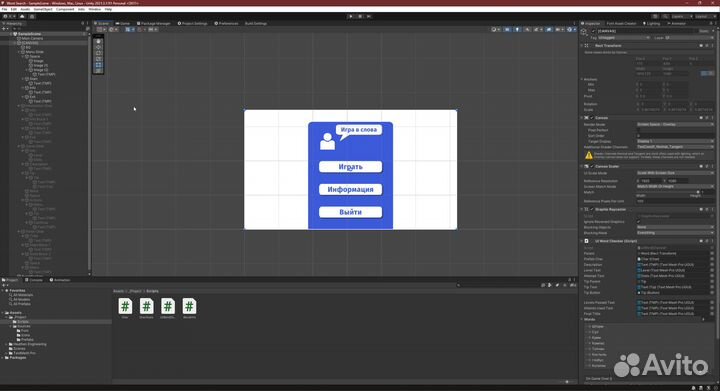This screenshot has width=720, height=391.
Task: Select the Rect tool in Scene overlay
Action: point(98,65)
